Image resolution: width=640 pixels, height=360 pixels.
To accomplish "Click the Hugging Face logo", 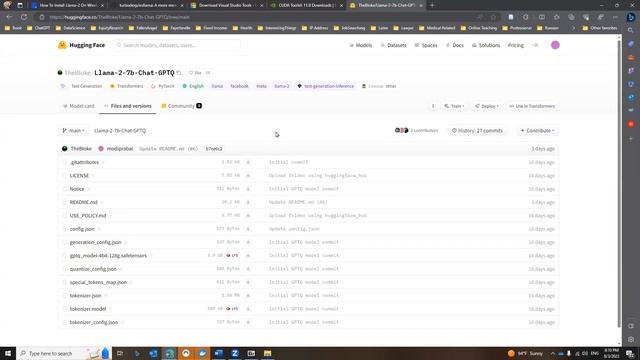I will [x=81, y=45].
